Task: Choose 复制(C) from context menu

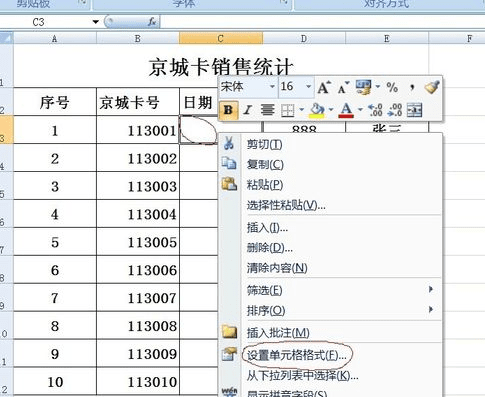Action: pyautogui.click(x=331, y=164)
